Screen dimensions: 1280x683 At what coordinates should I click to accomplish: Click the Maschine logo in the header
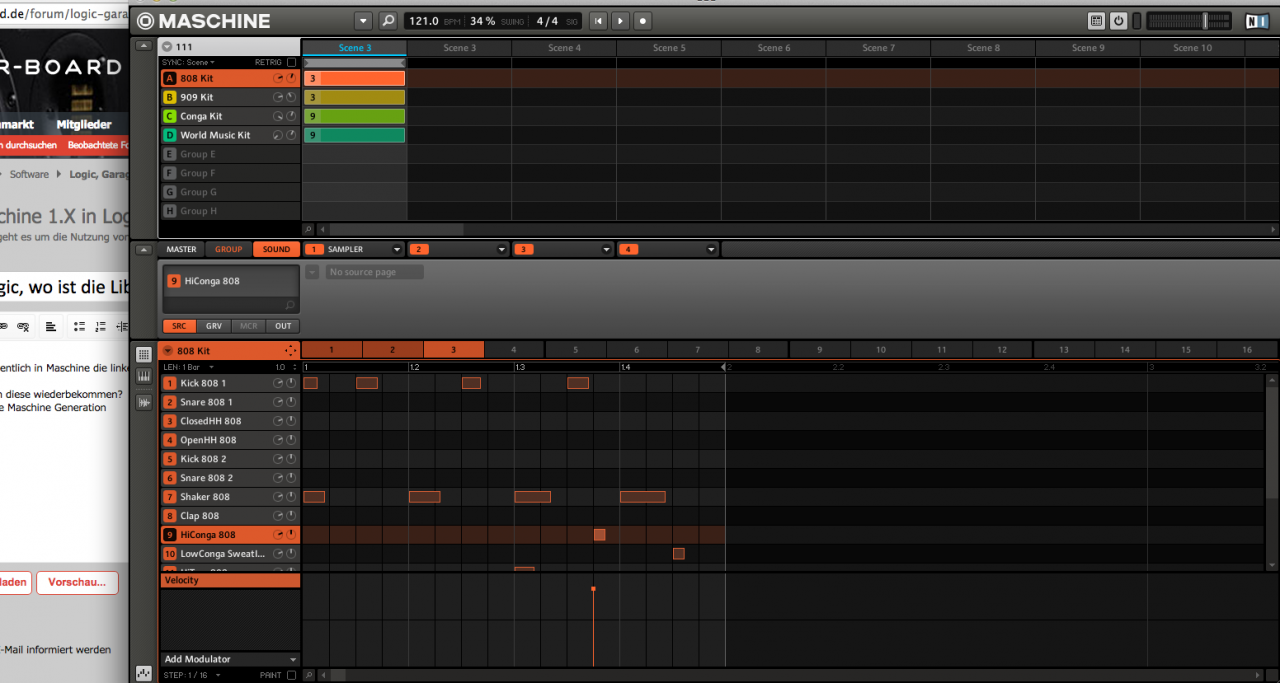click(x=204, y=21)
